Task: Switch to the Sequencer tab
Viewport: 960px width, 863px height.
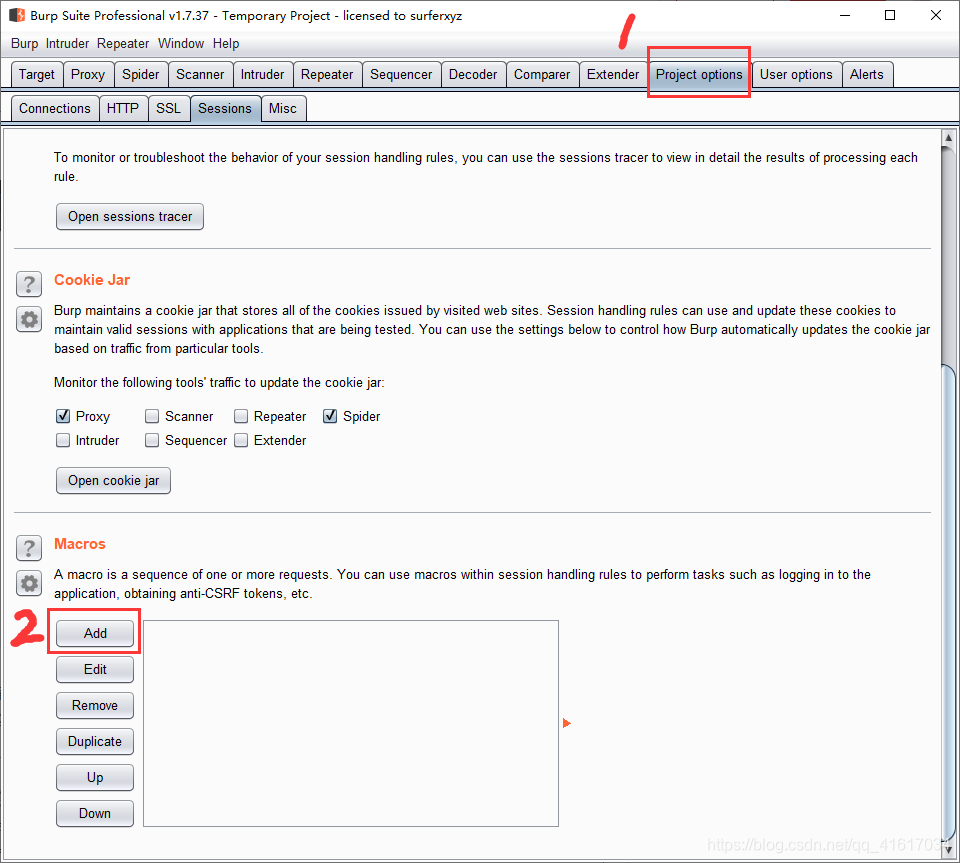Action: (401, 75)
